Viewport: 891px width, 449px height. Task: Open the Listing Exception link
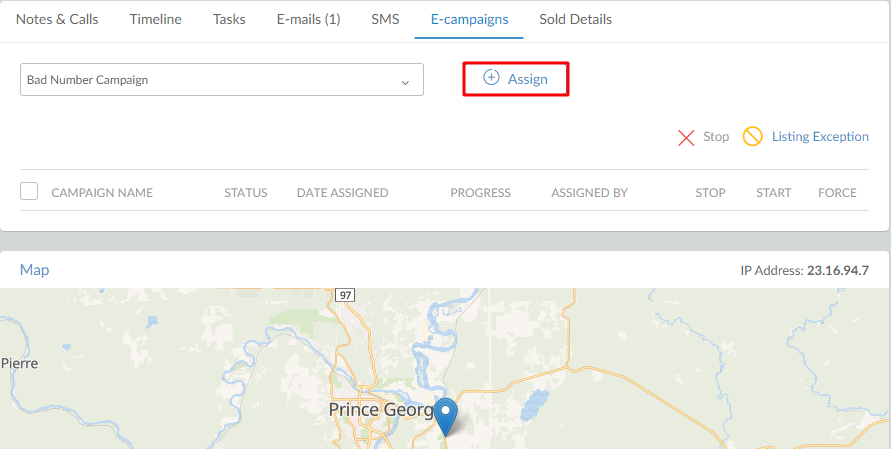pos(820,137)
